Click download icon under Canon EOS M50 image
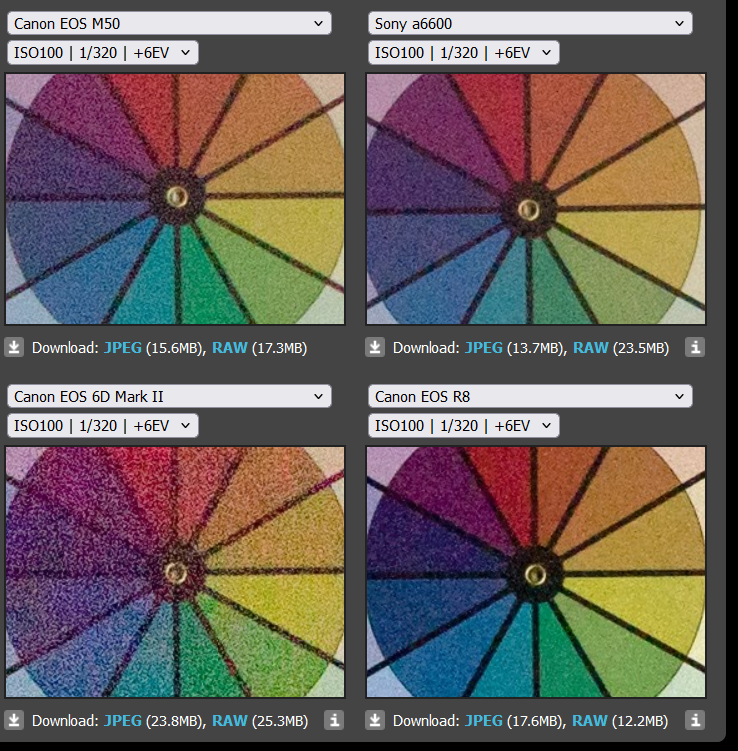Screen dimensions: 738x751 coord(14,347)
